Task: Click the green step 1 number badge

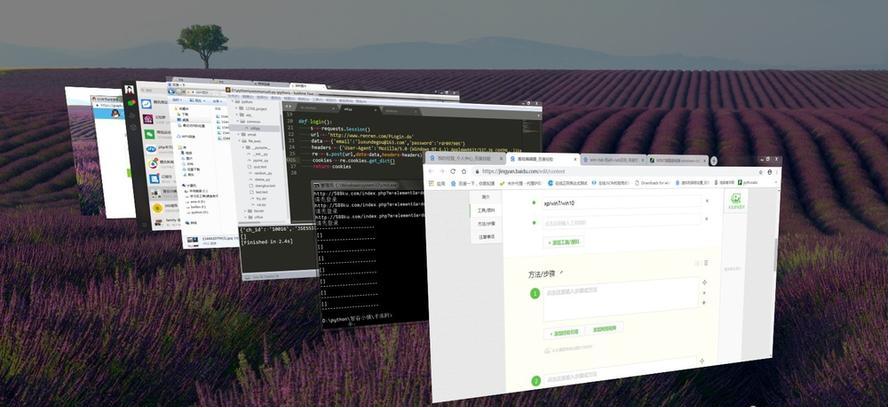Action: point(534,293)
